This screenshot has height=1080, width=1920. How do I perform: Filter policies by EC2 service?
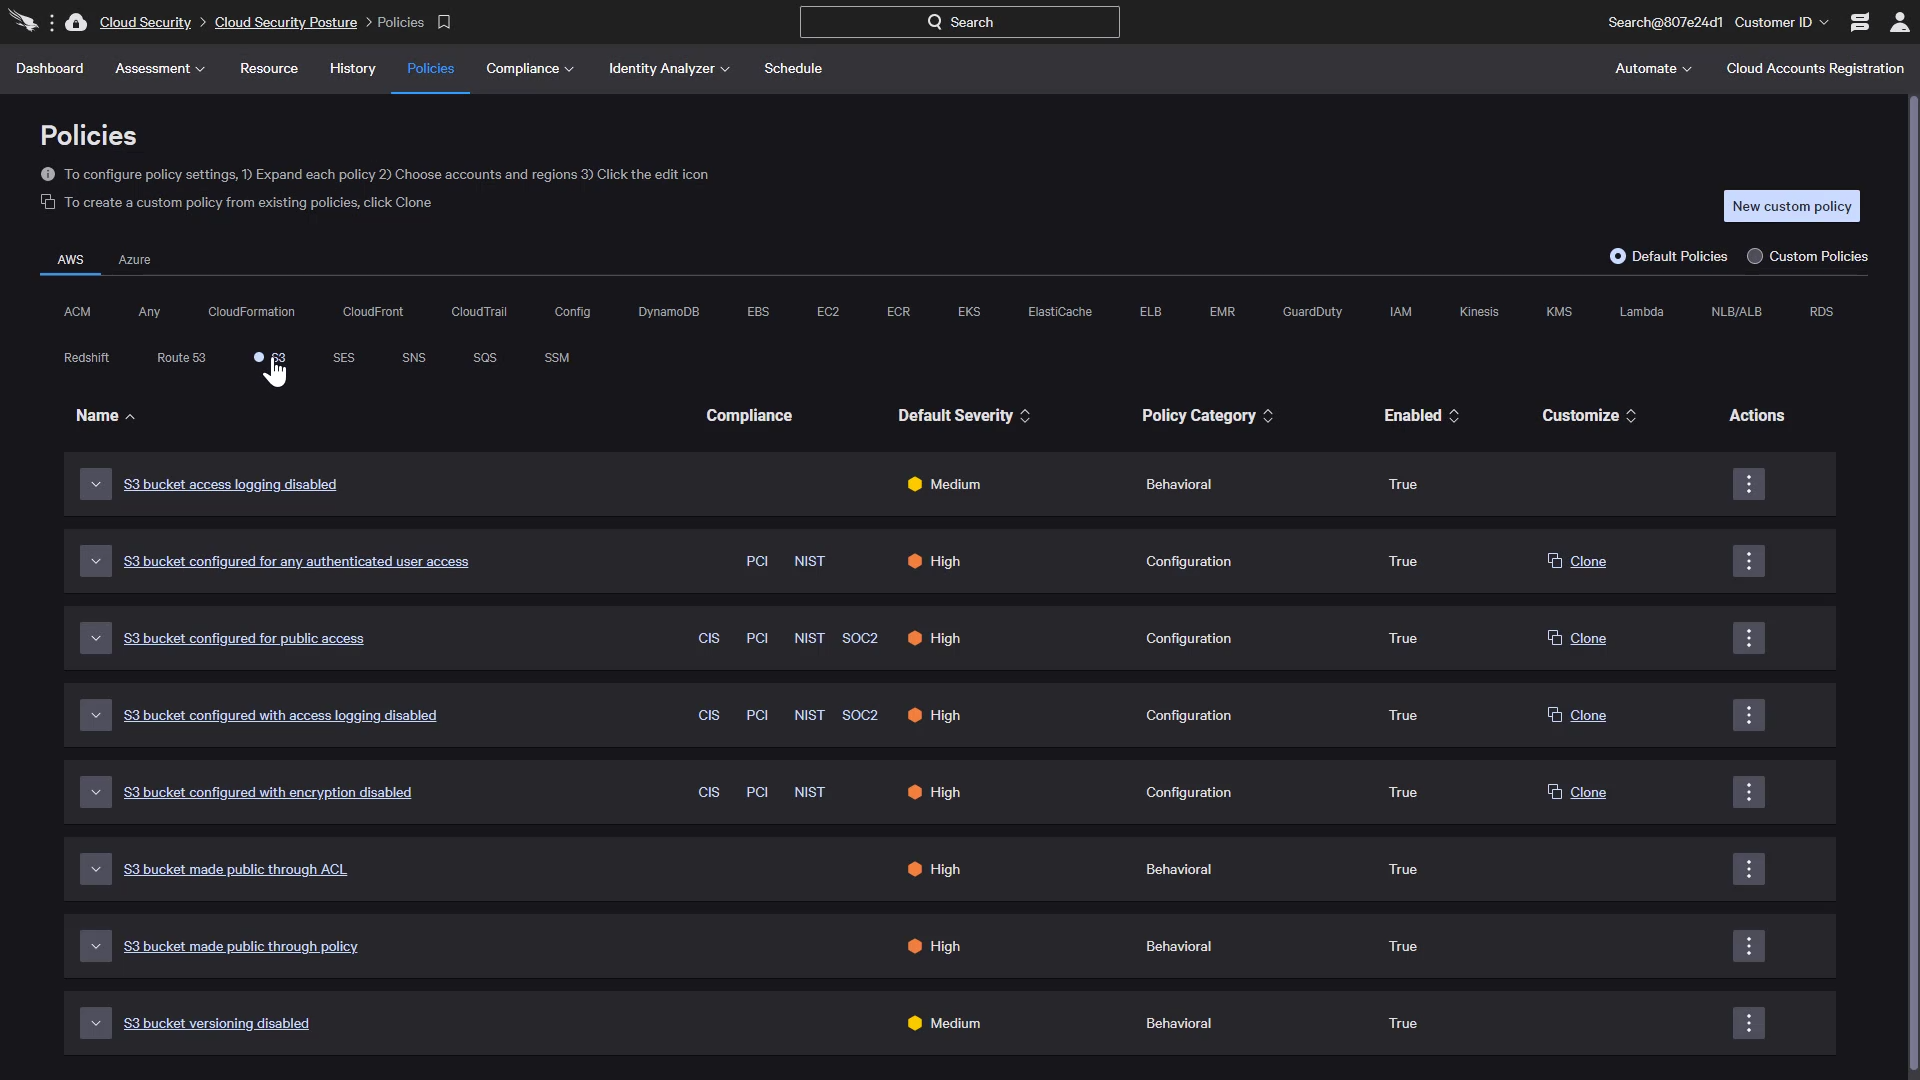tap(828, 312)
